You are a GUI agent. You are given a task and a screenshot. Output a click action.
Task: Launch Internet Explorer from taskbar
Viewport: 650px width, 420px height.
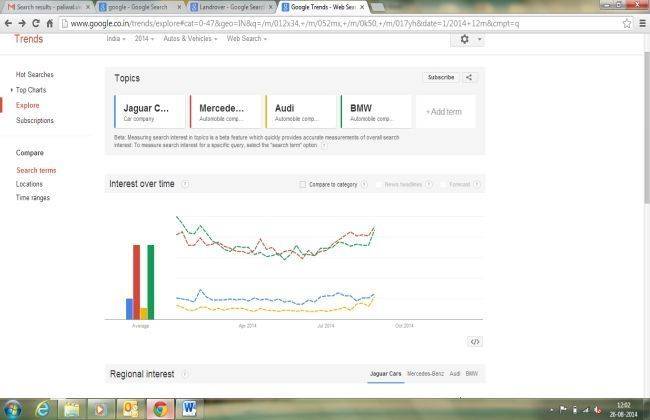[42, 409]
